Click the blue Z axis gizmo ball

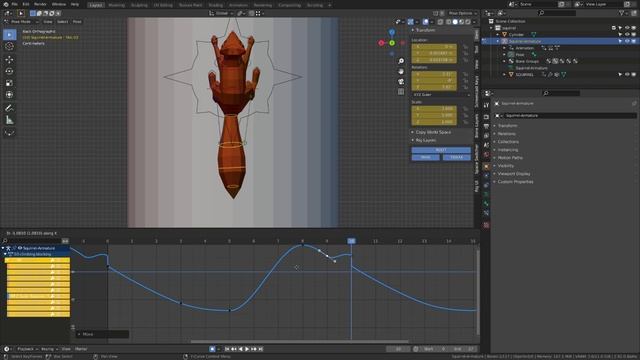point(392,32)
